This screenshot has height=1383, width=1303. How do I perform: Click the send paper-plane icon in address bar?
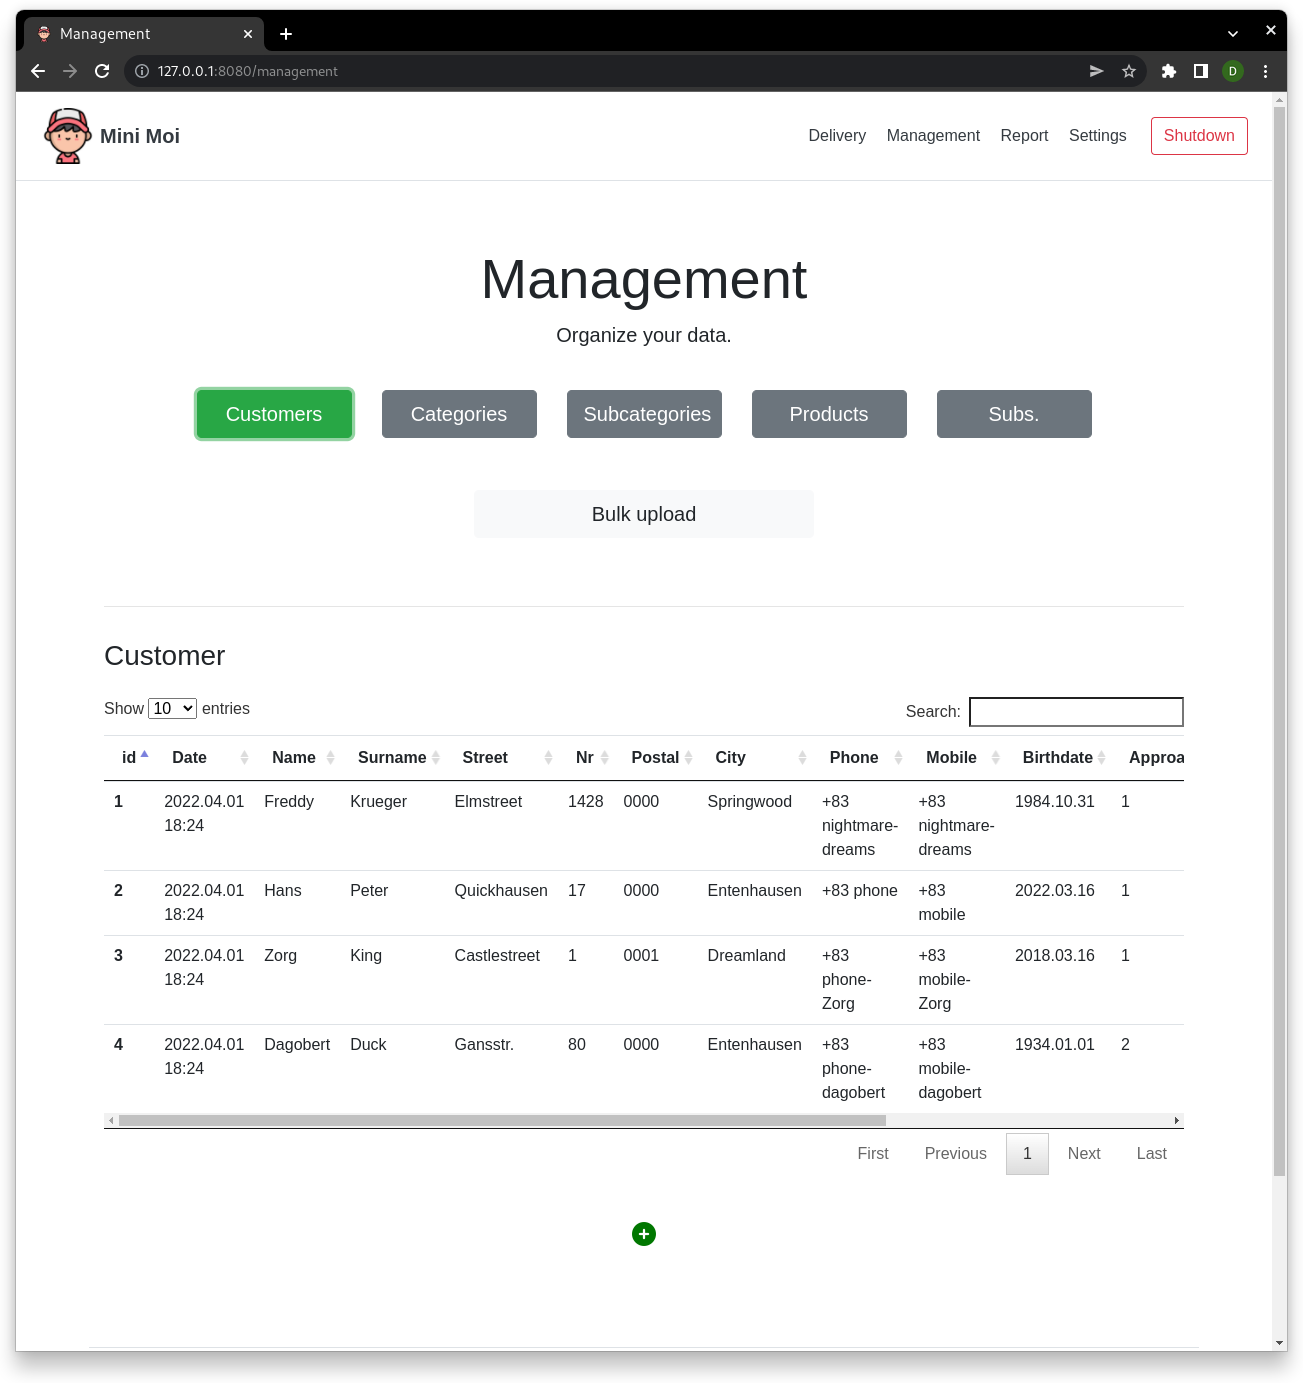click(x=1096, y=71)
